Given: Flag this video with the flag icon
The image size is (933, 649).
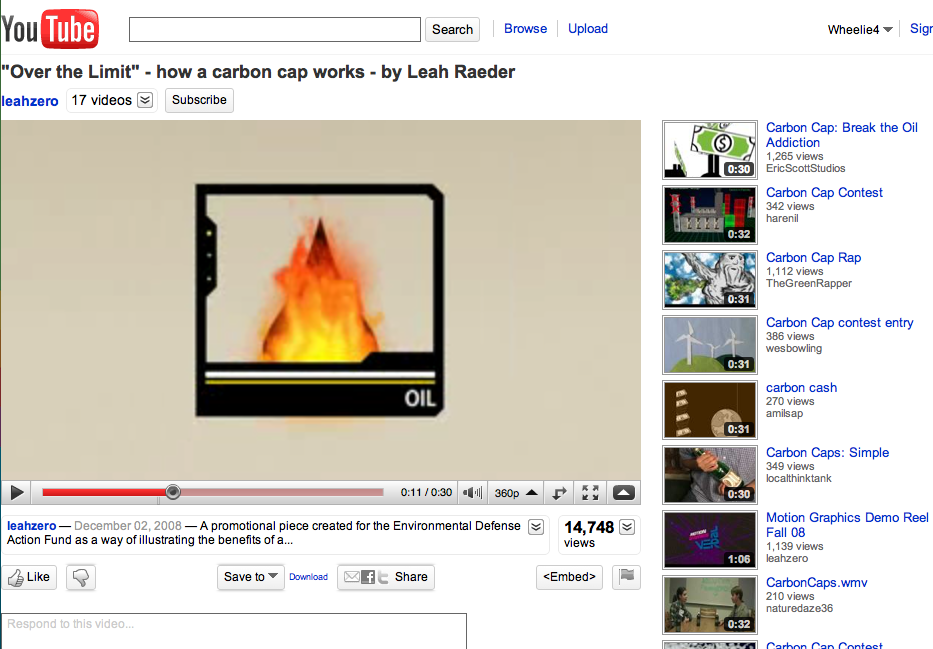Looking at the screenshot, I should [627, 576].
